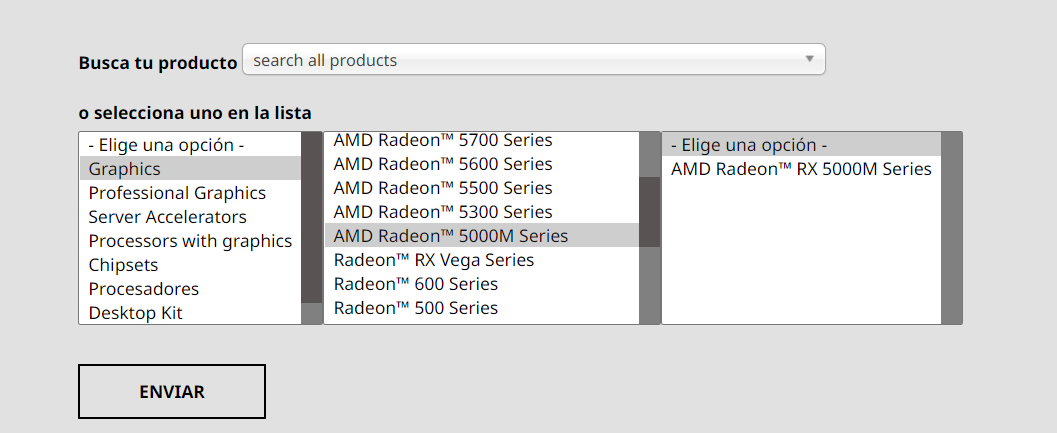Viewport: 1057px width, 433px height.
Task: Choose AMD Radeon 5700 Series
Action: point(442,141)
